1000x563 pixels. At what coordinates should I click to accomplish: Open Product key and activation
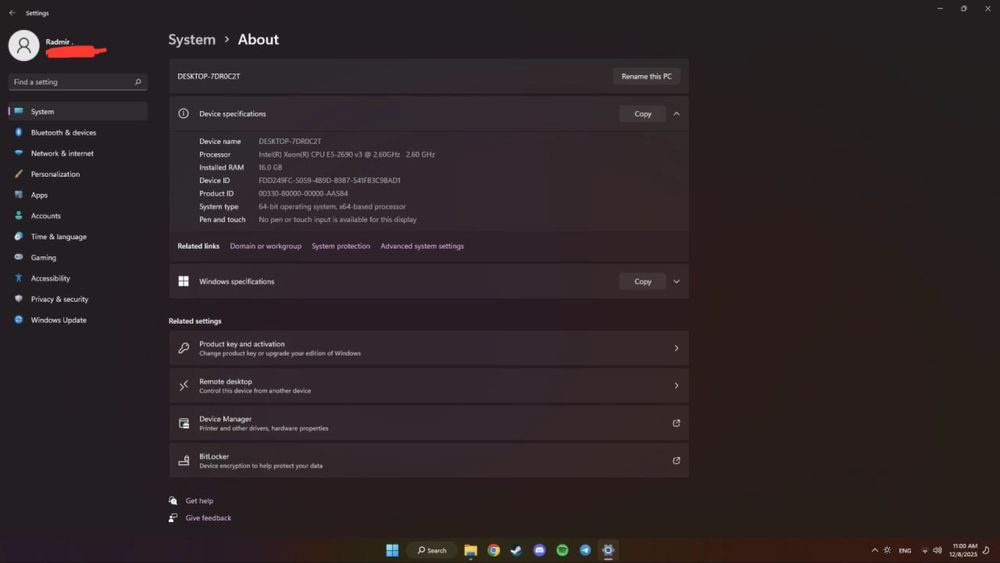pos(429,348)
